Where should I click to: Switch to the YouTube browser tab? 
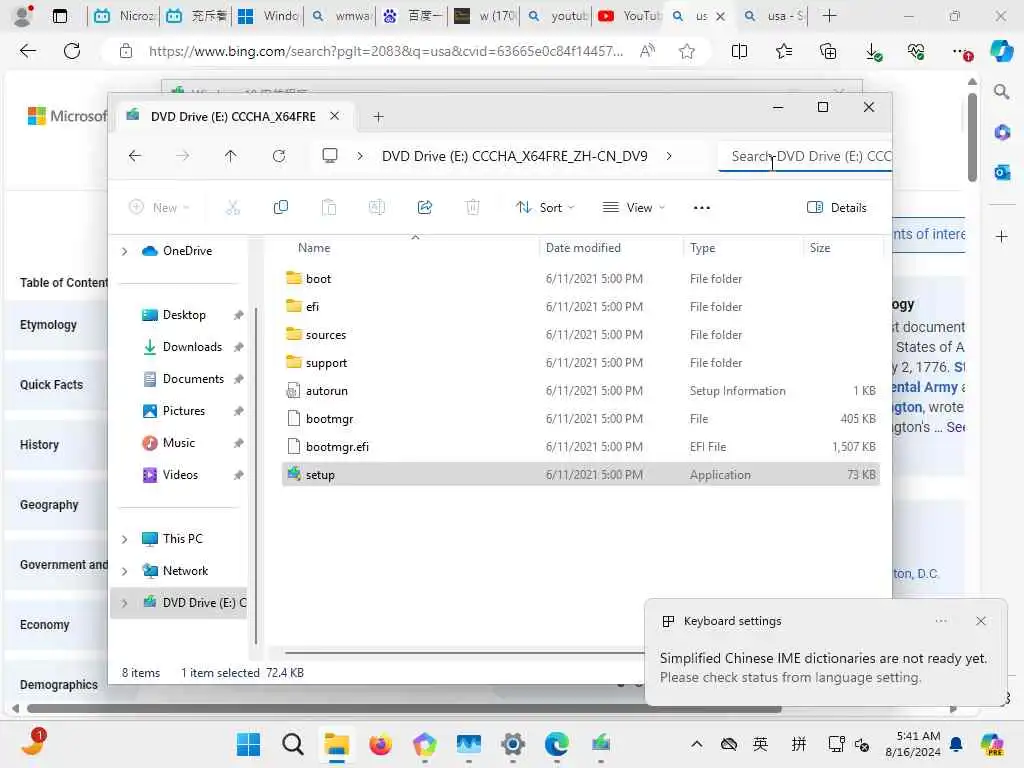click(x=628, y=16)
